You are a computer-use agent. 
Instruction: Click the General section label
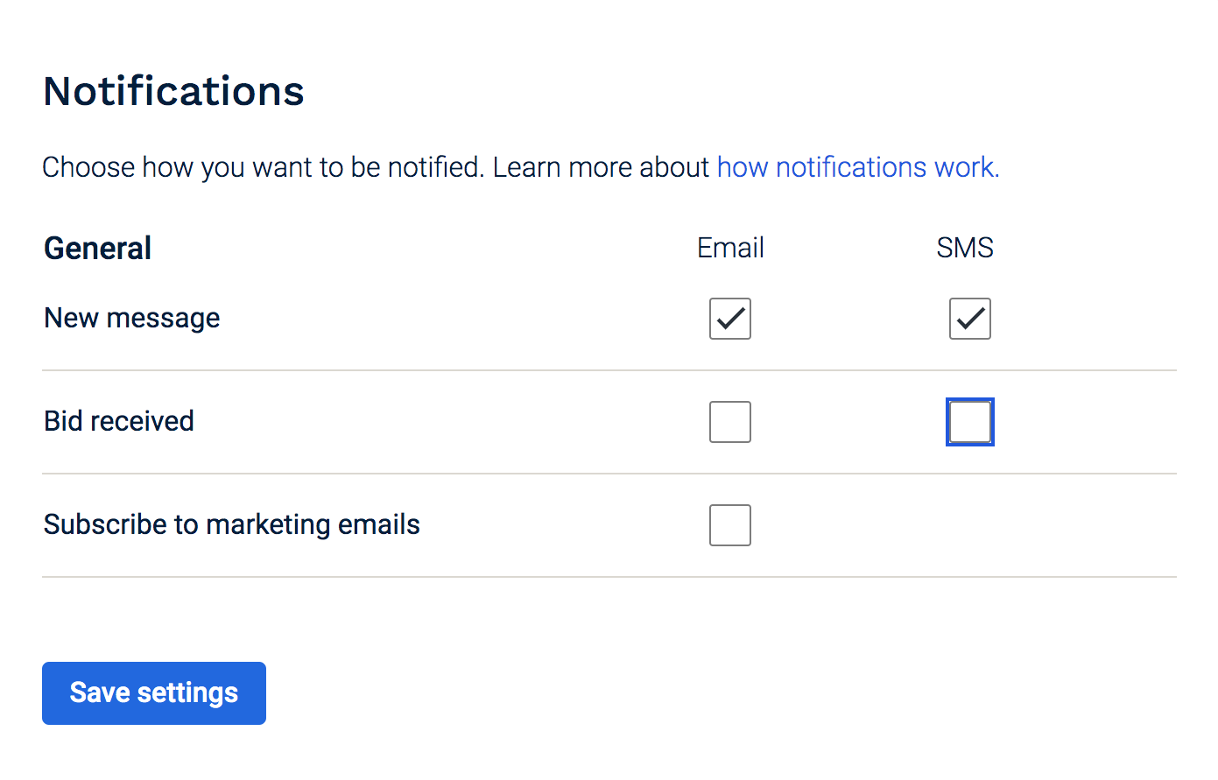(97, 247)
